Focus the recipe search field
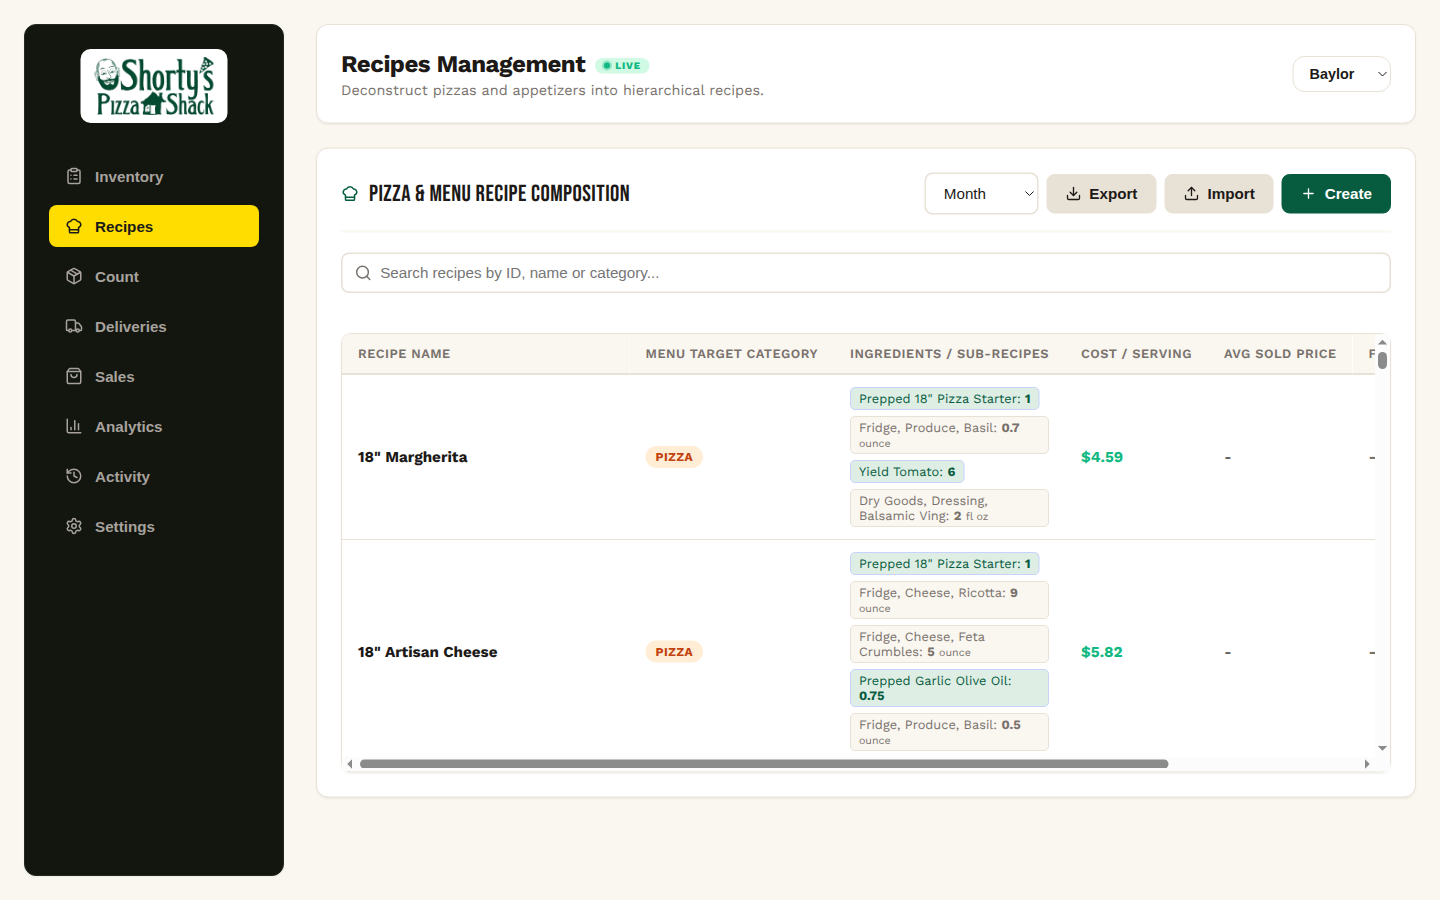Viewport: 1440px width, 900px height. point(866,273)
